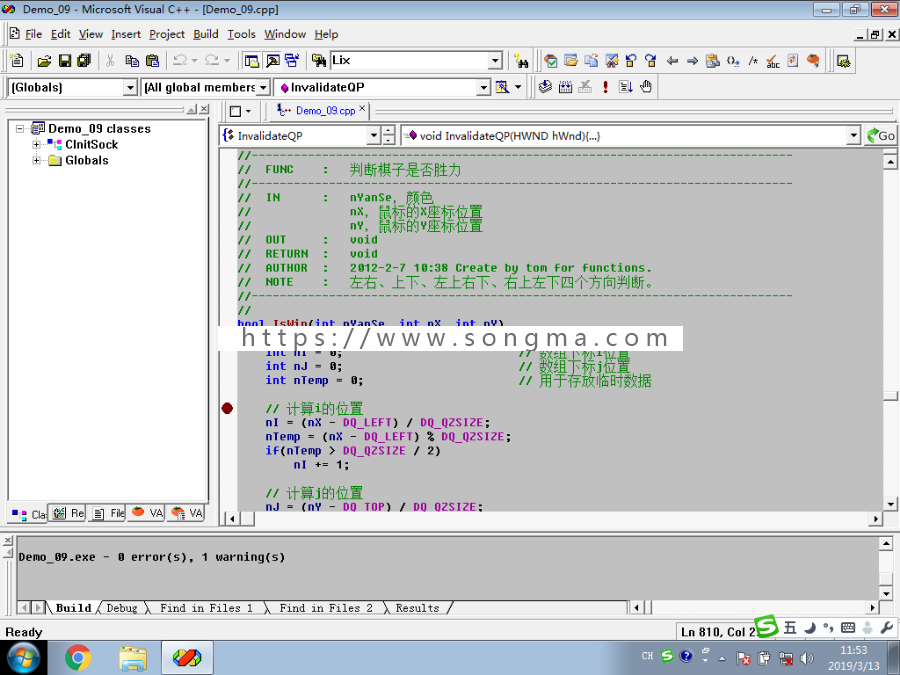Image resolution: width=900 pixels, height=675 pixels.
Task: Click the Go debug icon
Action: [x=626, y=87]
